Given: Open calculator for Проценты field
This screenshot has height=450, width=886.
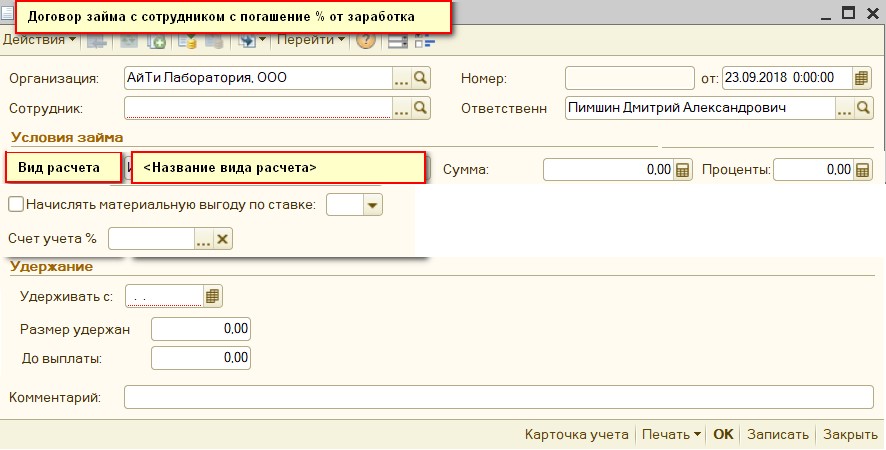Looking at the screenshot, I should coord(863,170).
